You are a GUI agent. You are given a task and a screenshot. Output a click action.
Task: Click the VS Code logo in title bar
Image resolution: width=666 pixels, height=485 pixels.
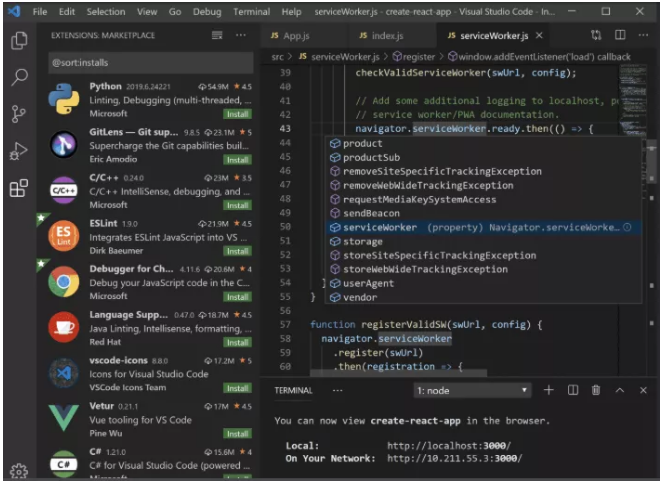14,11
